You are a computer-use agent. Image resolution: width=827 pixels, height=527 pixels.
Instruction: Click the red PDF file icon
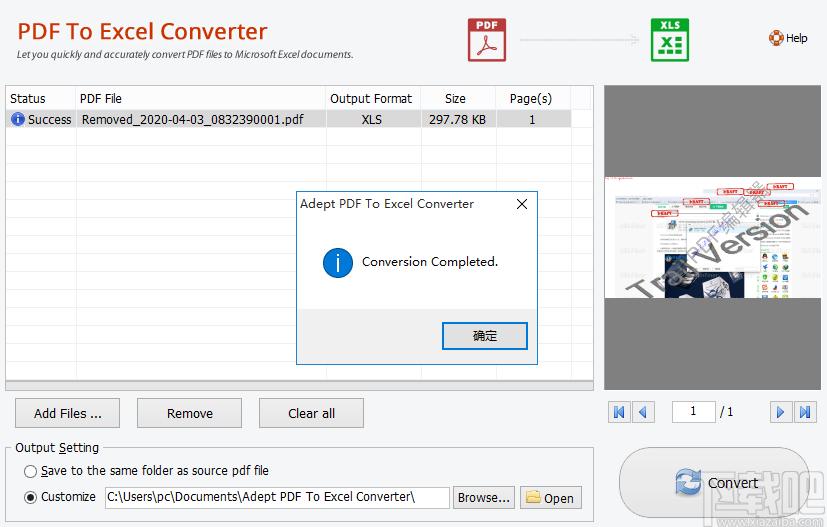[486, 40]
